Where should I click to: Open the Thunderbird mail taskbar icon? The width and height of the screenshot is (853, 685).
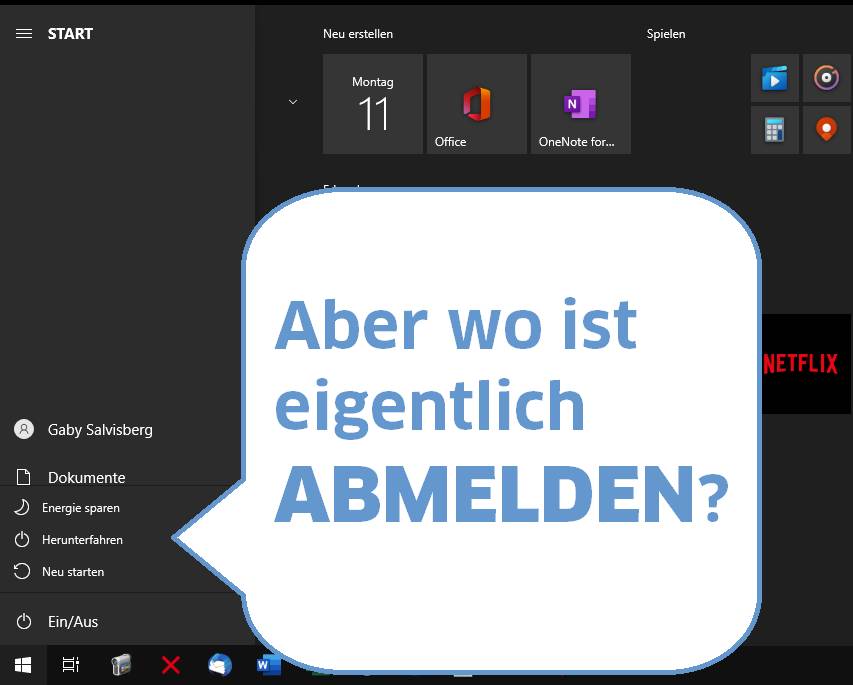coord(220,664)
